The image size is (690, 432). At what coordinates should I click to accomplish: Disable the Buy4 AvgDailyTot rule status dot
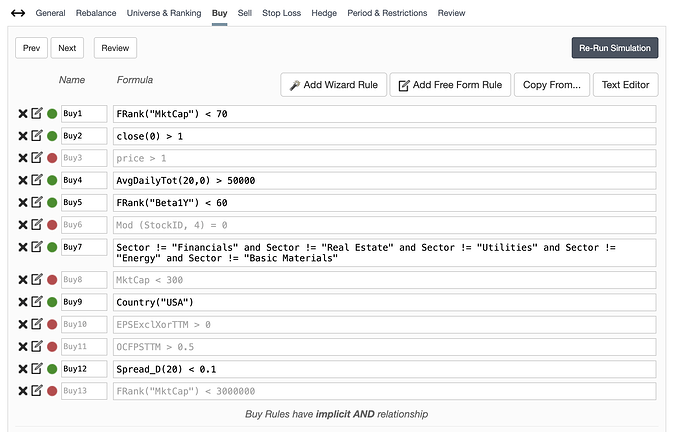pos(52,180)
